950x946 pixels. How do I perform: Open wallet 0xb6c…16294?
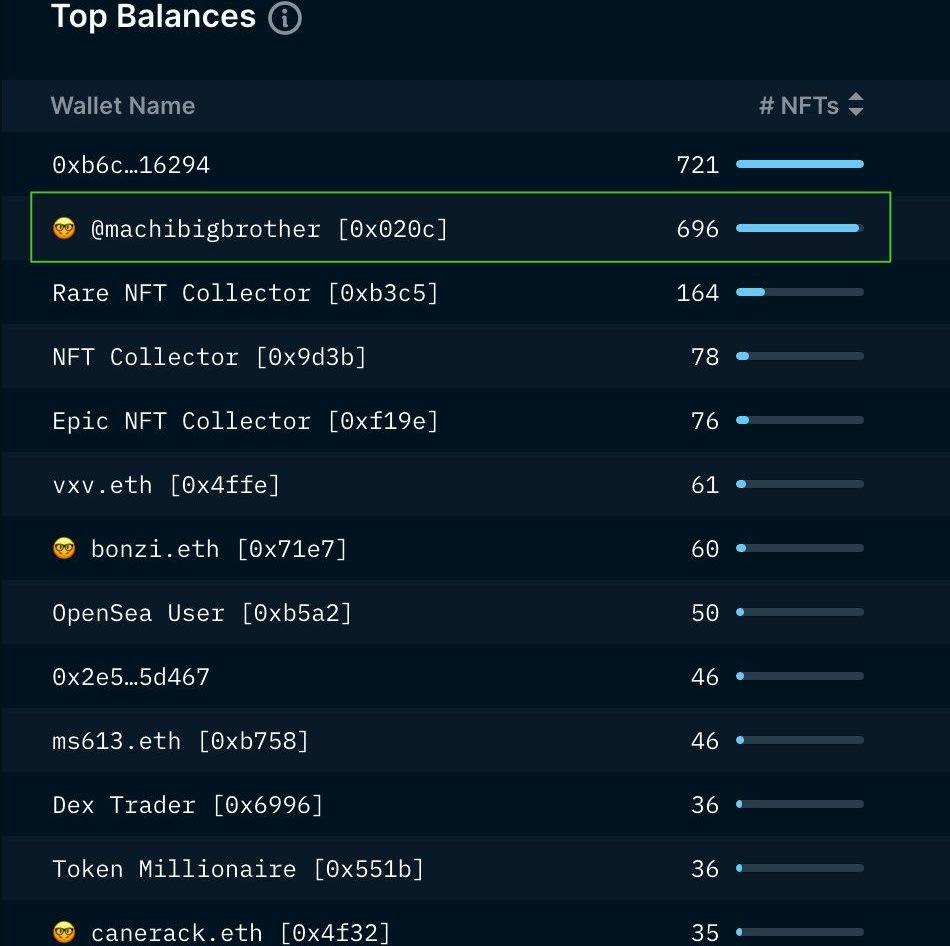(x=131, y=165)
